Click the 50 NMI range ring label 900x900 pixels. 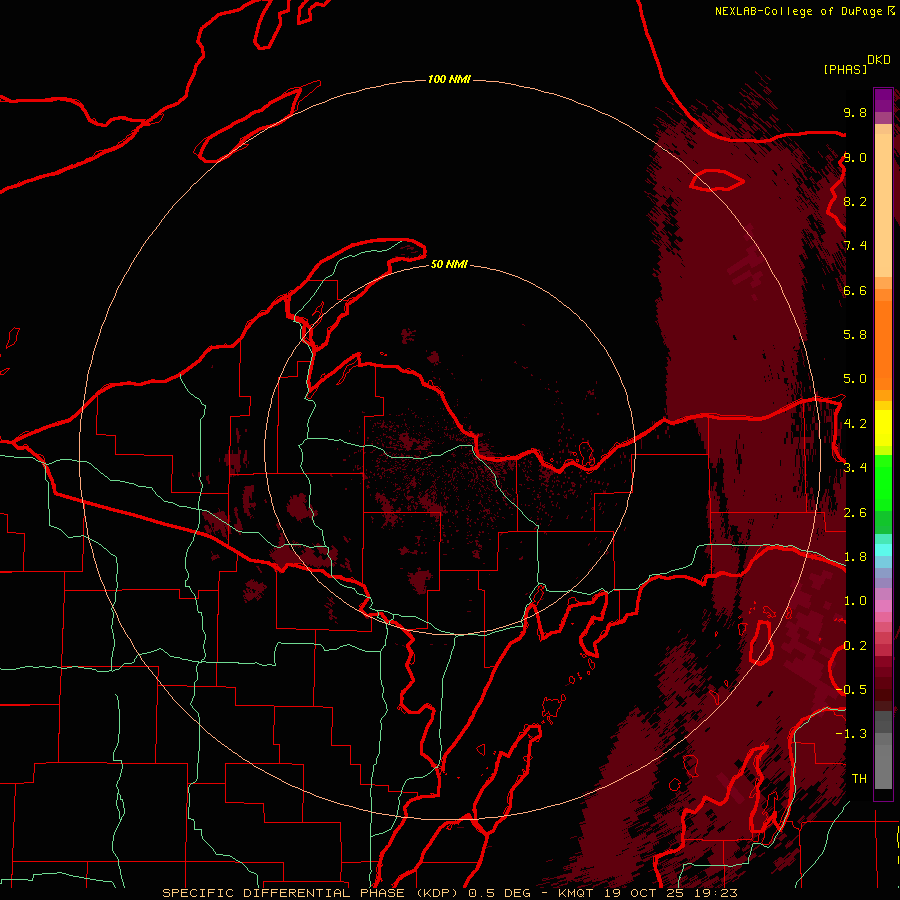tap(449, 264)
